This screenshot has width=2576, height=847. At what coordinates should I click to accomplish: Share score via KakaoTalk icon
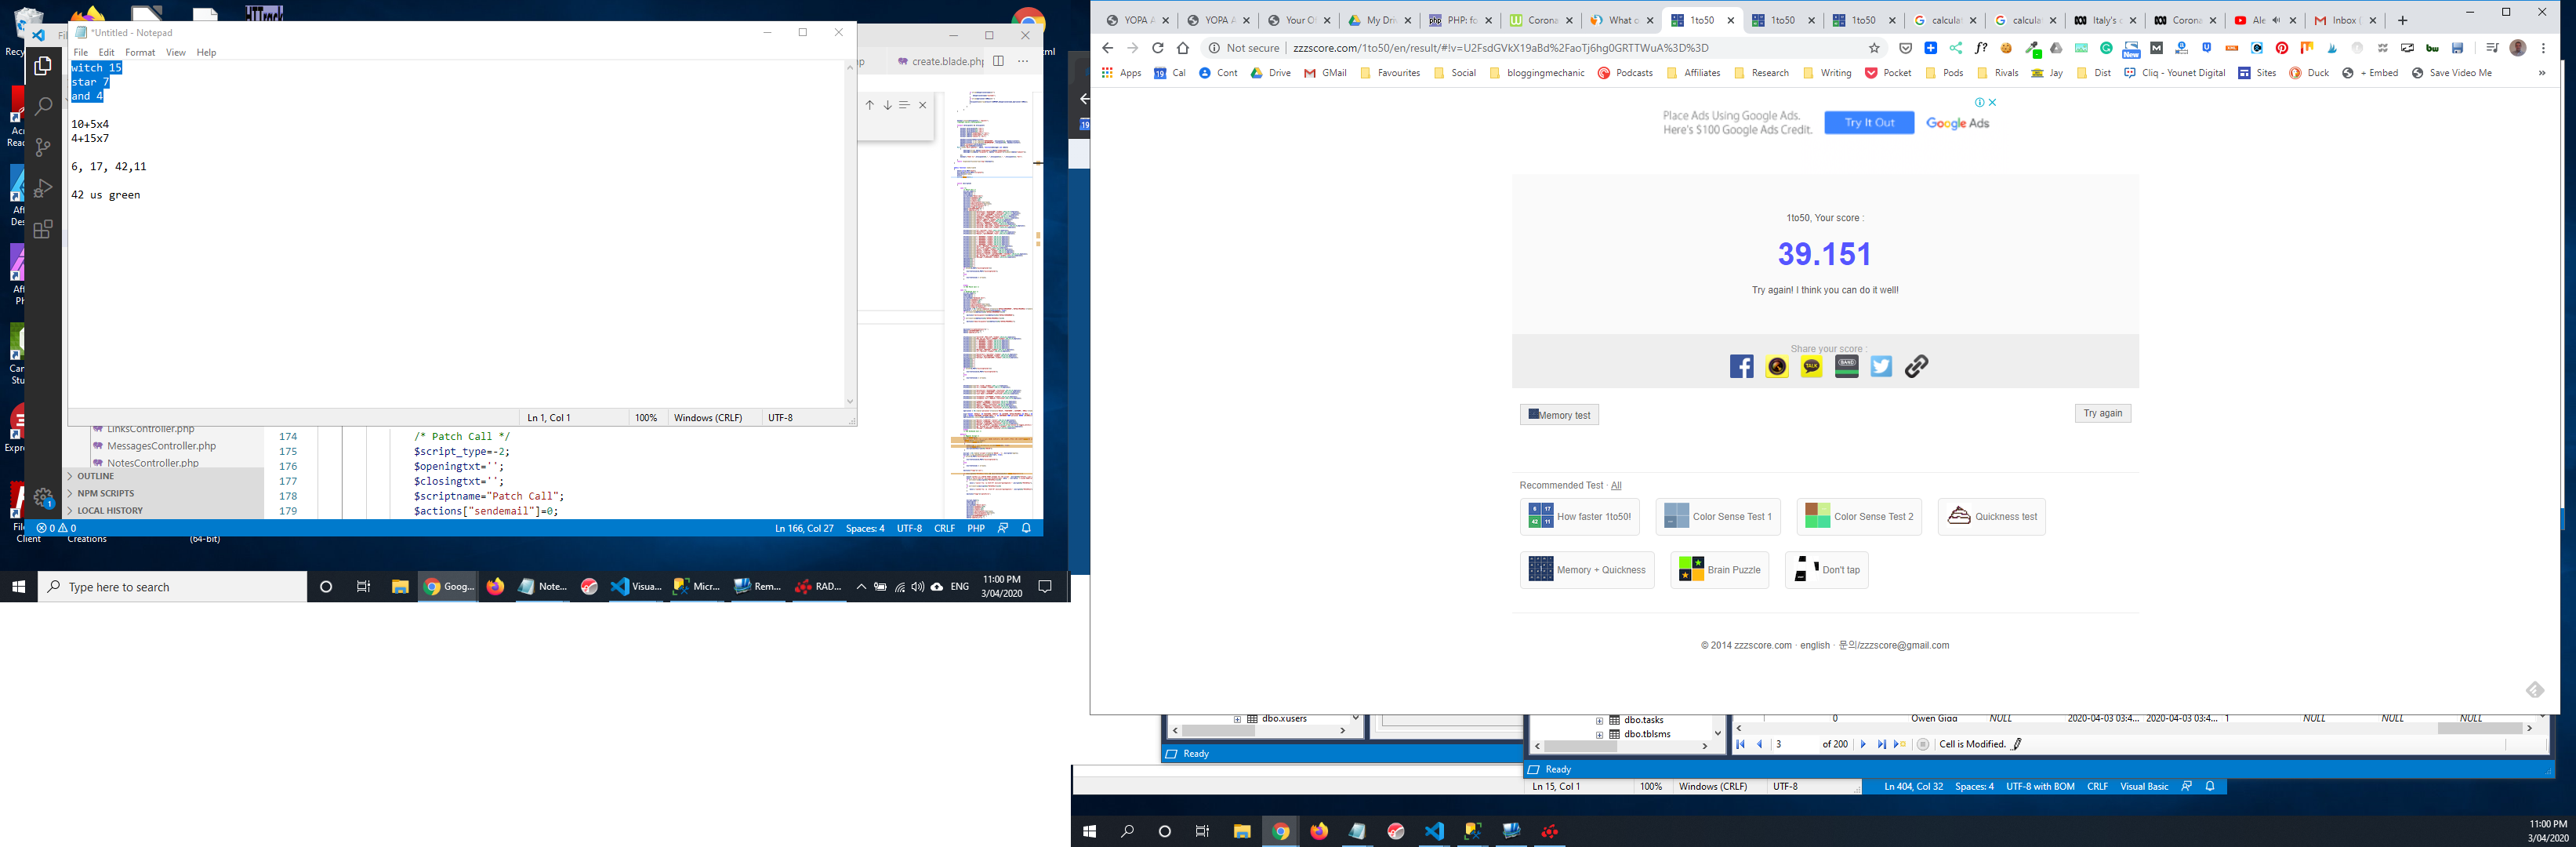point(1812,367)
